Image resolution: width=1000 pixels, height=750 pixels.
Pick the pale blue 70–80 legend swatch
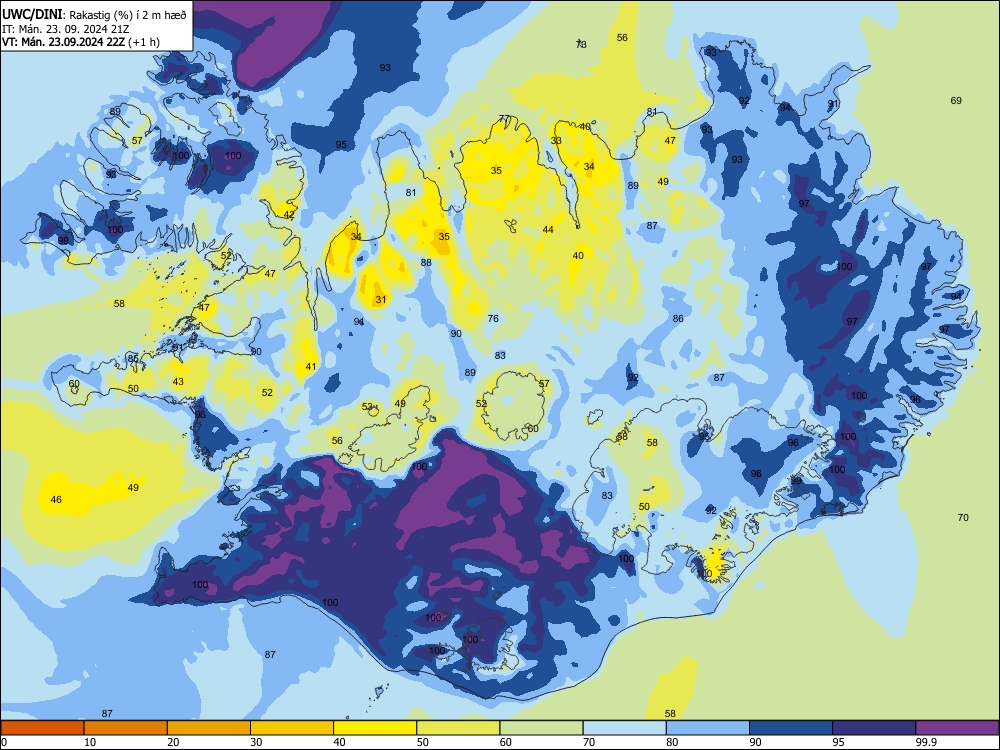pyautogui.click(x=624, y=728)
